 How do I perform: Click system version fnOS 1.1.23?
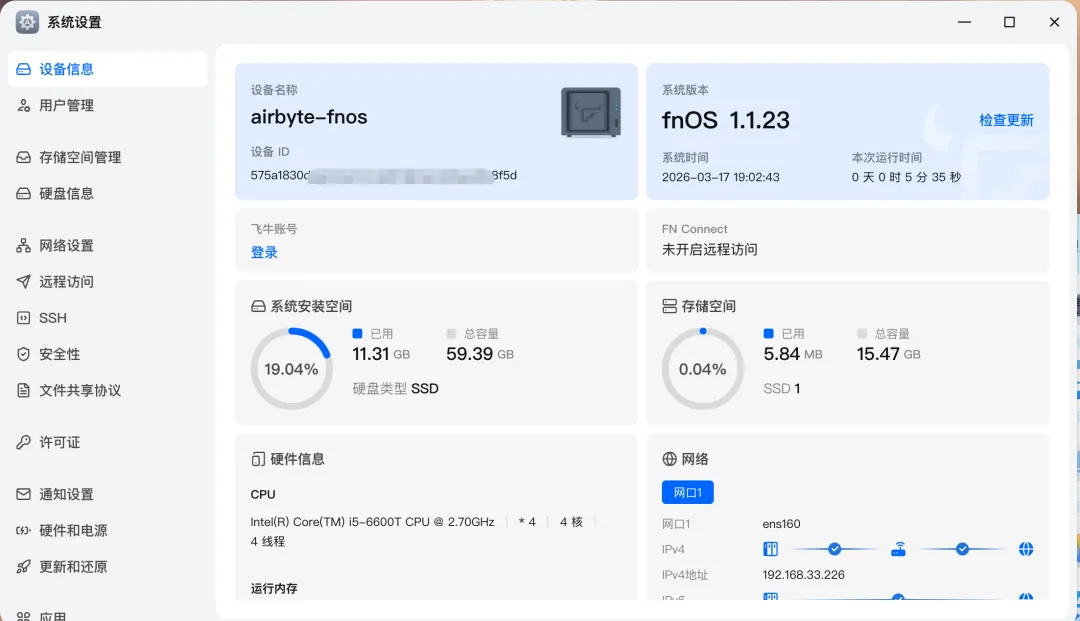725,120
